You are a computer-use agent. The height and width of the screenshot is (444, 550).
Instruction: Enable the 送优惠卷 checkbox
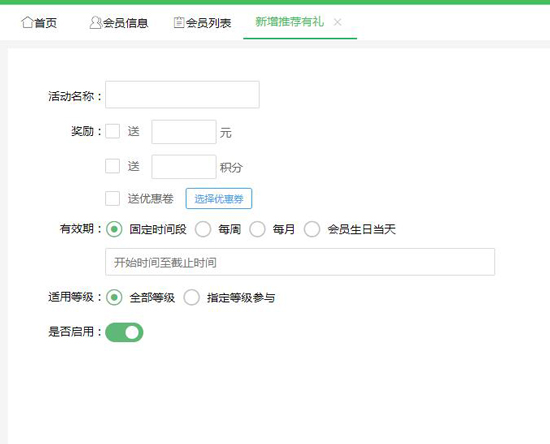click(113, 199)
